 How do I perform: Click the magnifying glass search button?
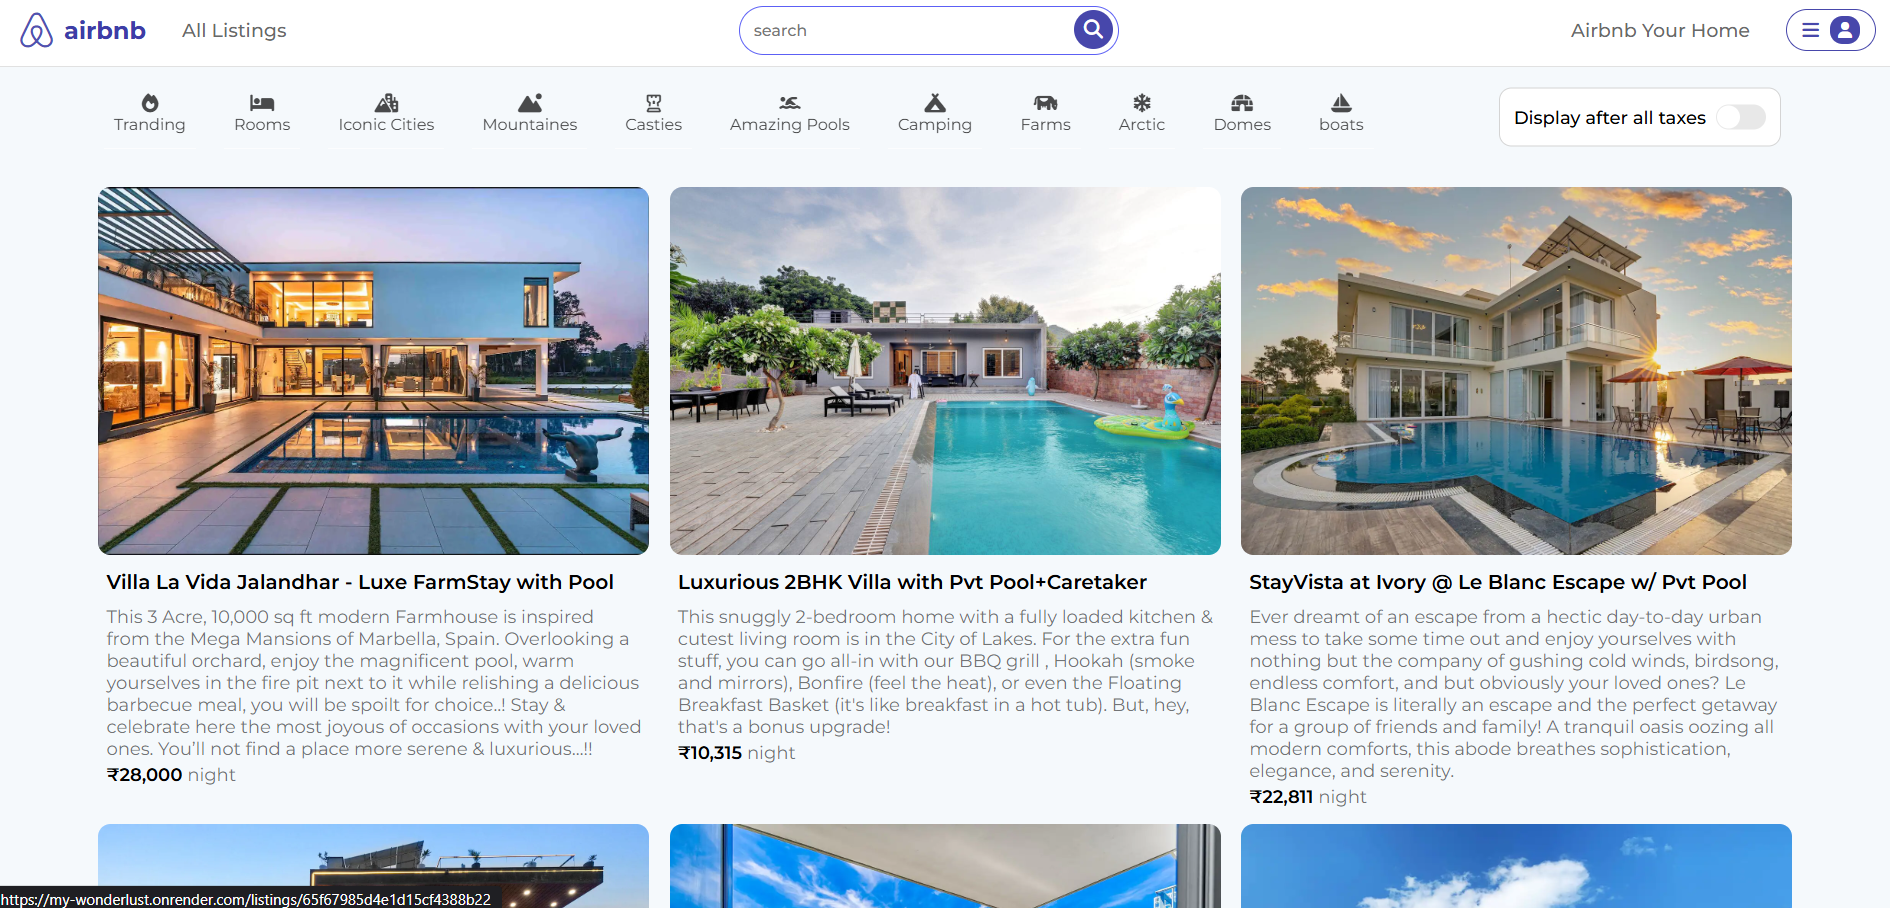1093,30
